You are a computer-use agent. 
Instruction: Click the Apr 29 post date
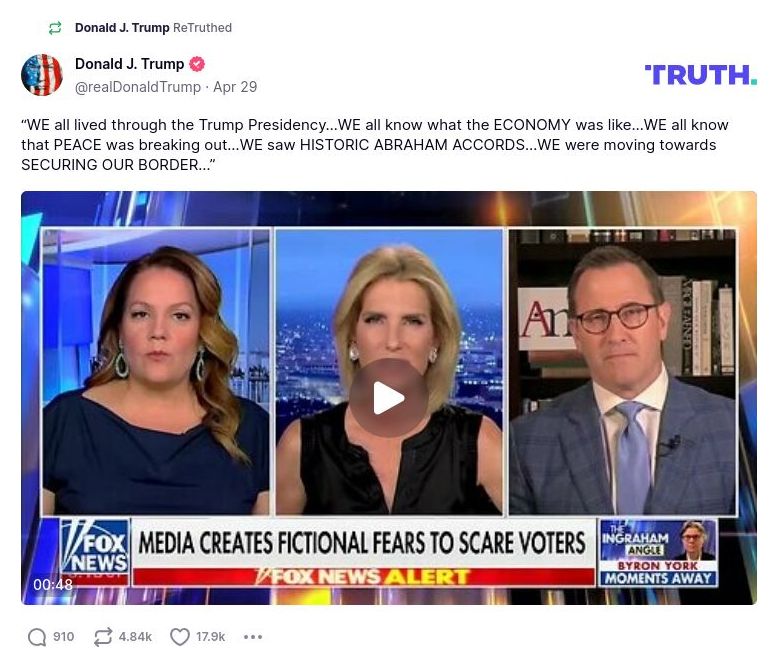pos(235,87)
